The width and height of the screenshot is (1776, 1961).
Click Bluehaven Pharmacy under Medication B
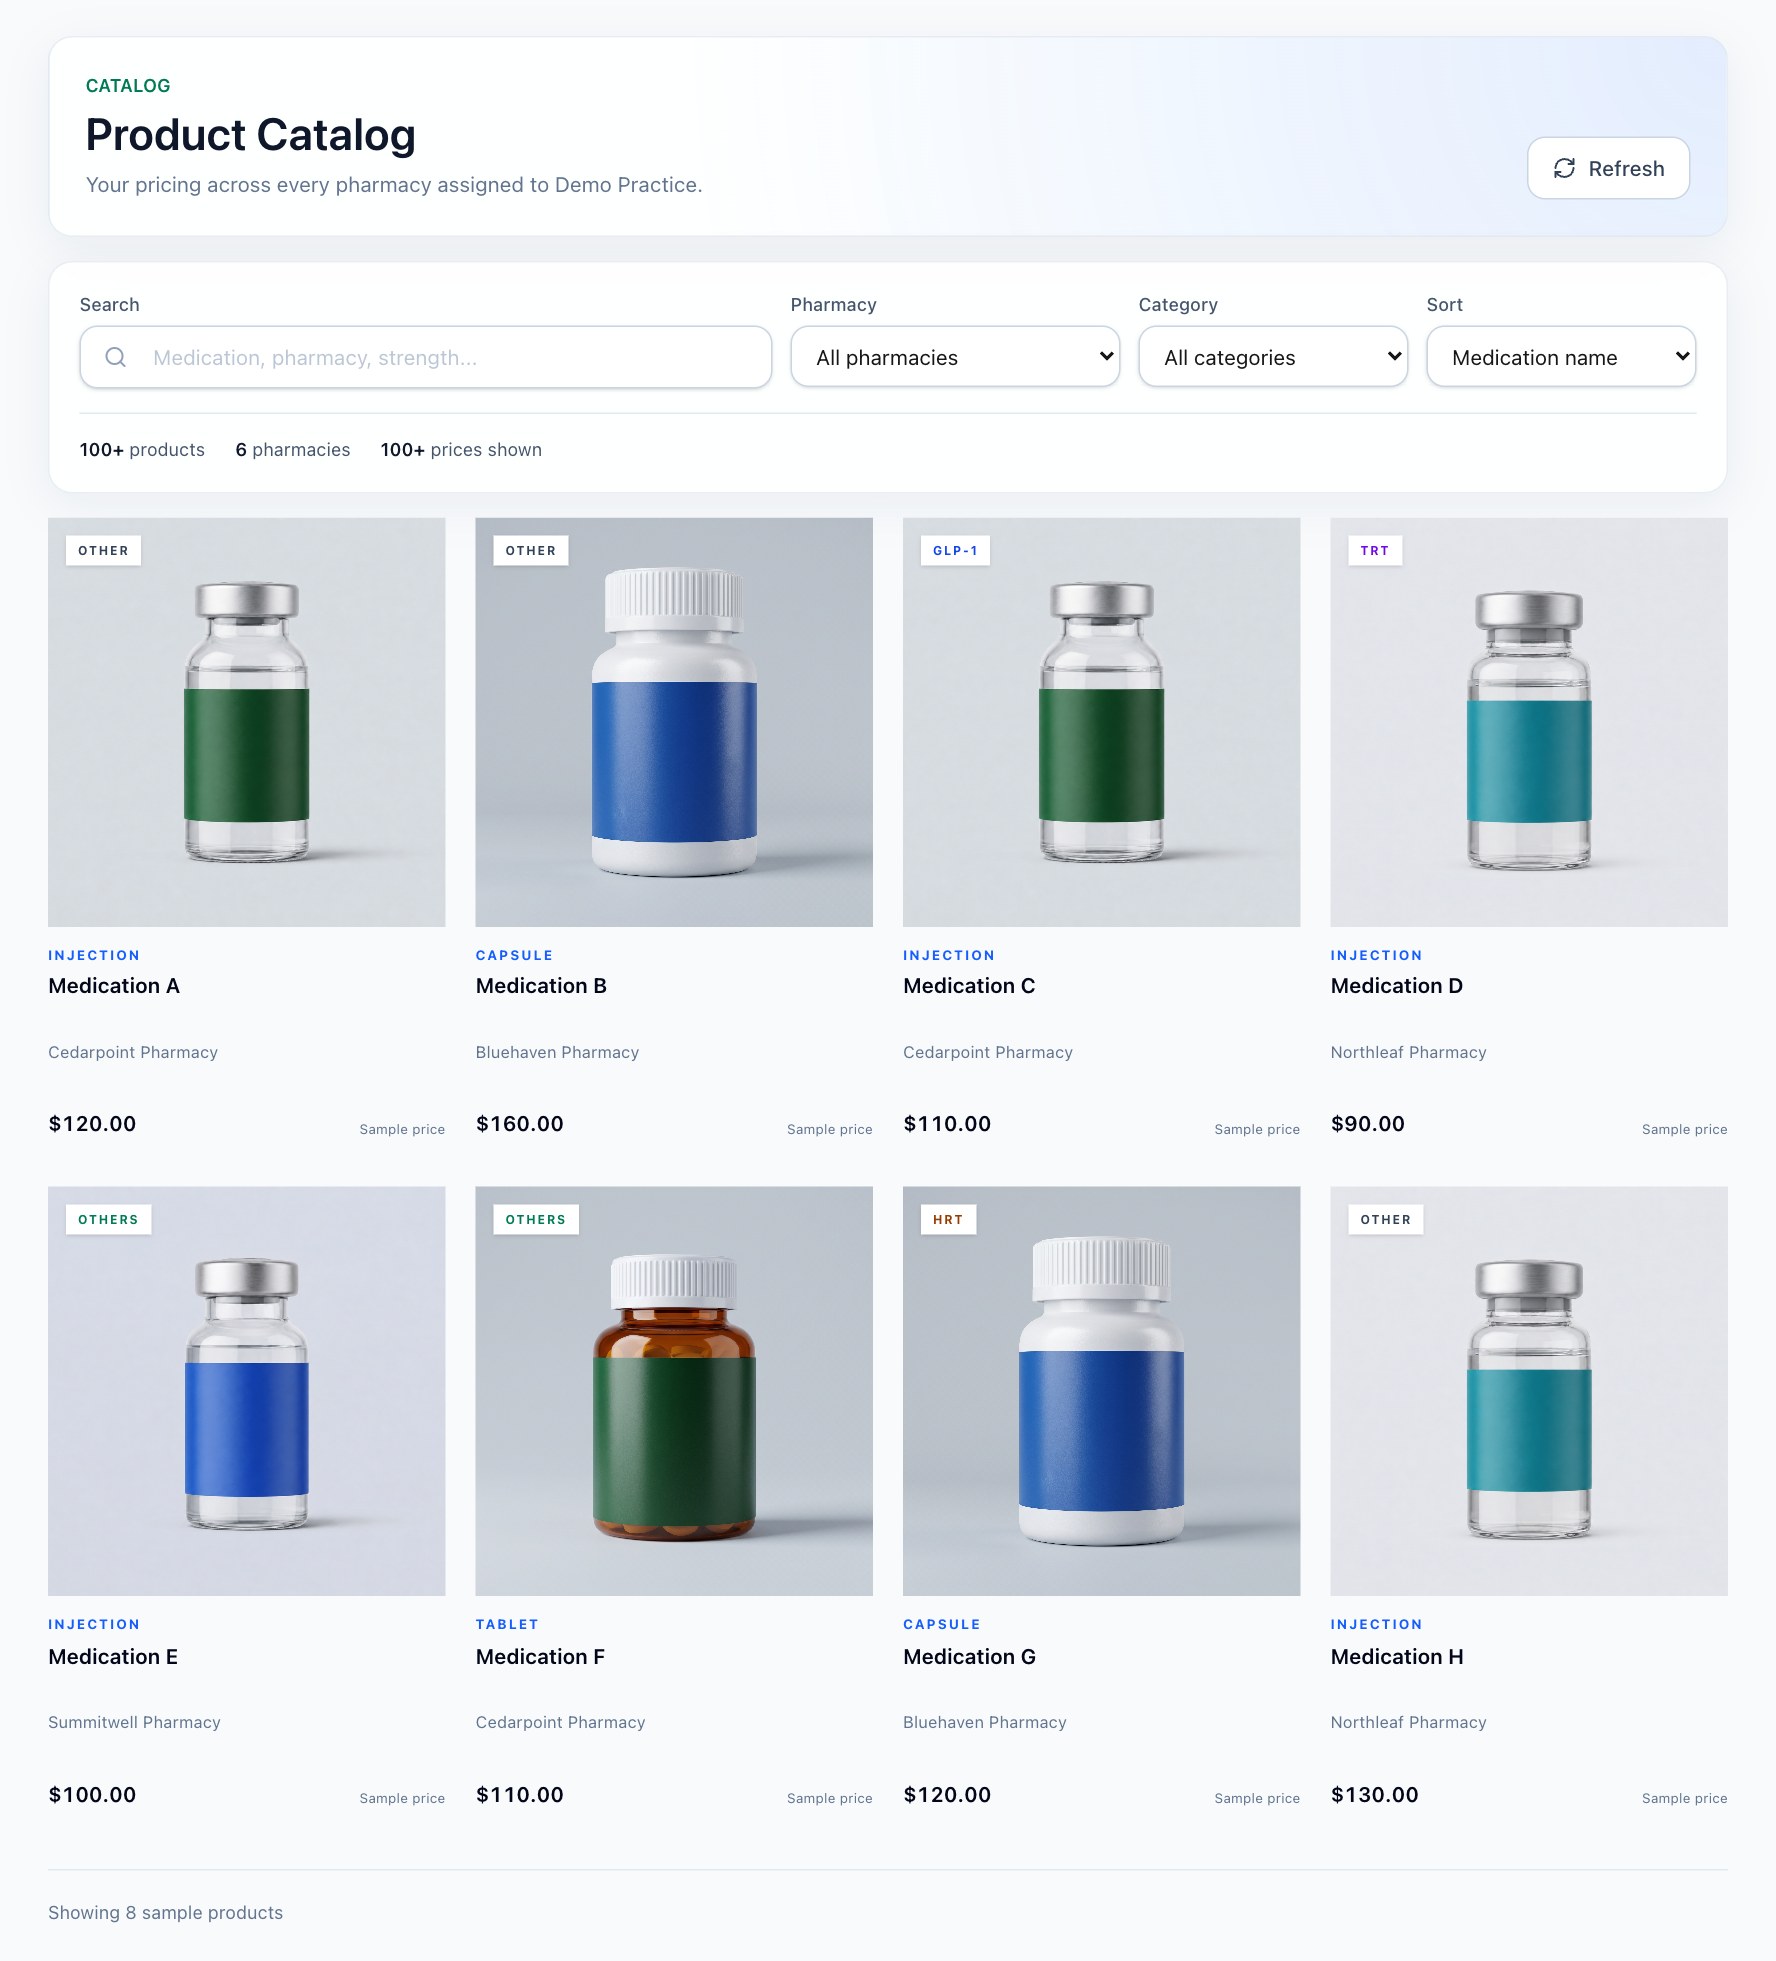pyautogui.click(x=557, y=1052)
